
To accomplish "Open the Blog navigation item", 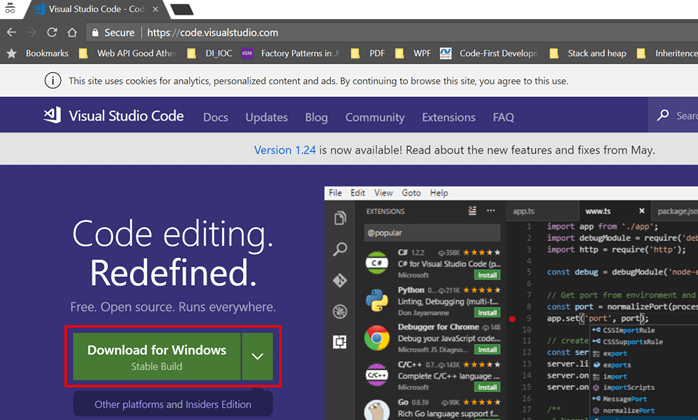I will tap(316, 117).
